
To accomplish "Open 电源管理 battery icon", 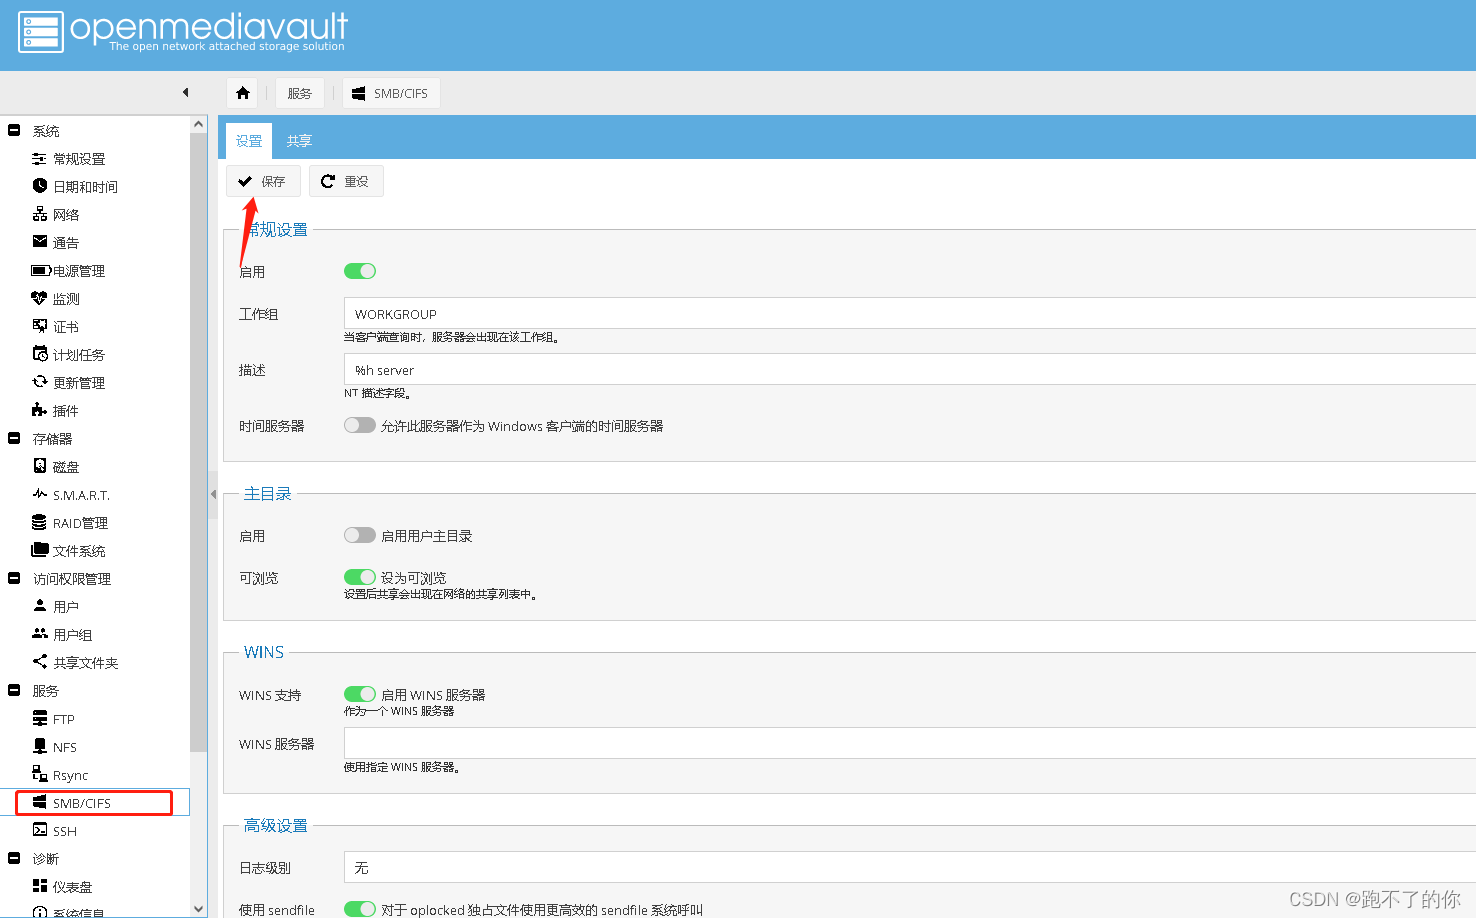I will coord(41,270).
